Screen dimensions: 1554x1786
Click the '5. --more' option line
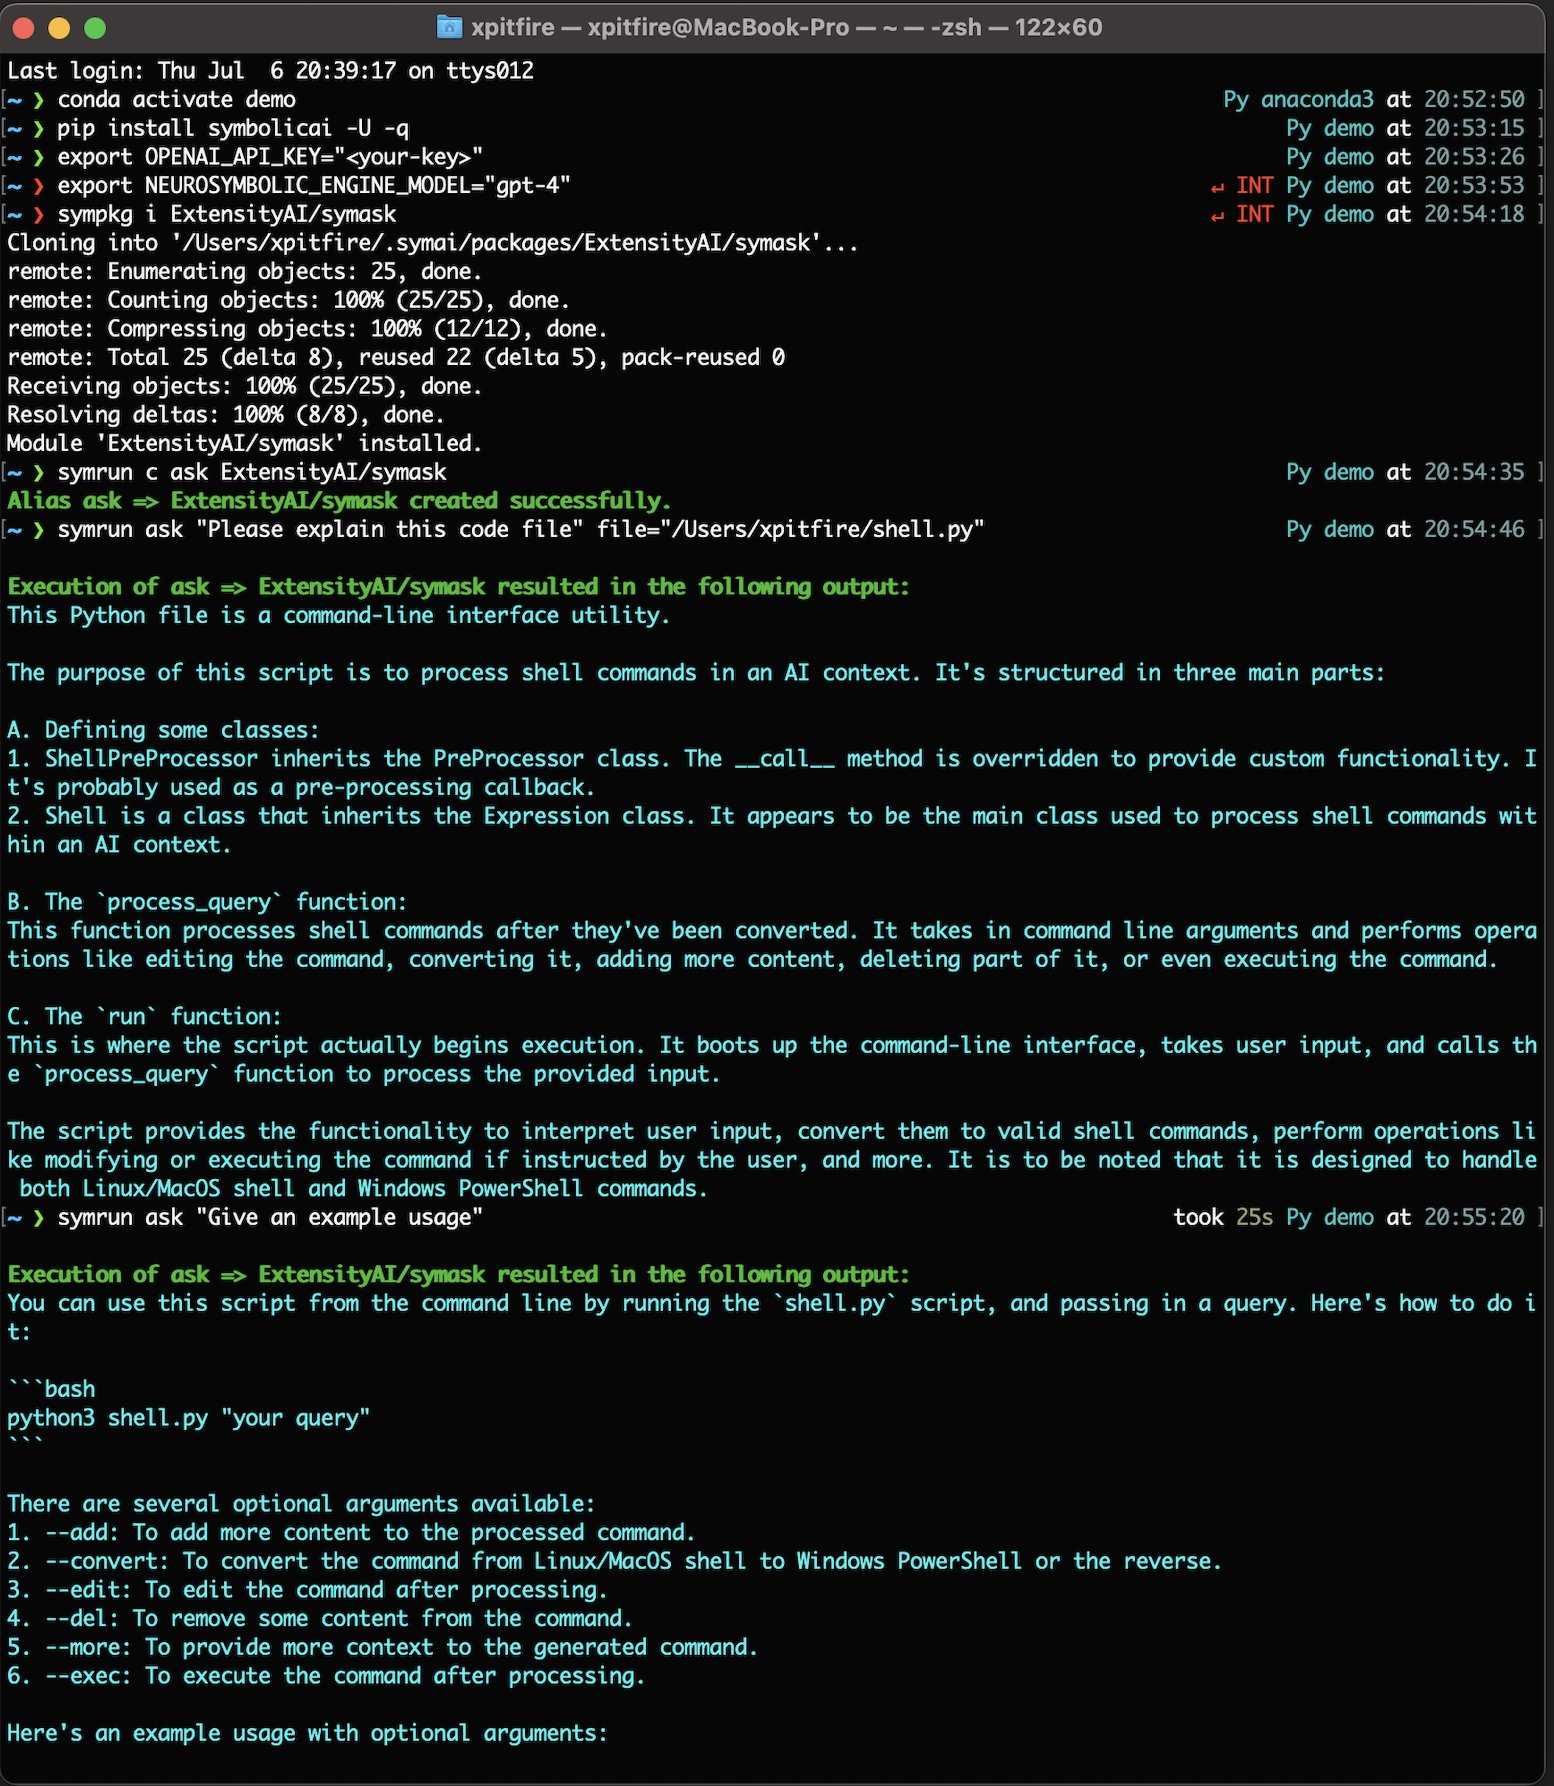tap(382, 1647)
